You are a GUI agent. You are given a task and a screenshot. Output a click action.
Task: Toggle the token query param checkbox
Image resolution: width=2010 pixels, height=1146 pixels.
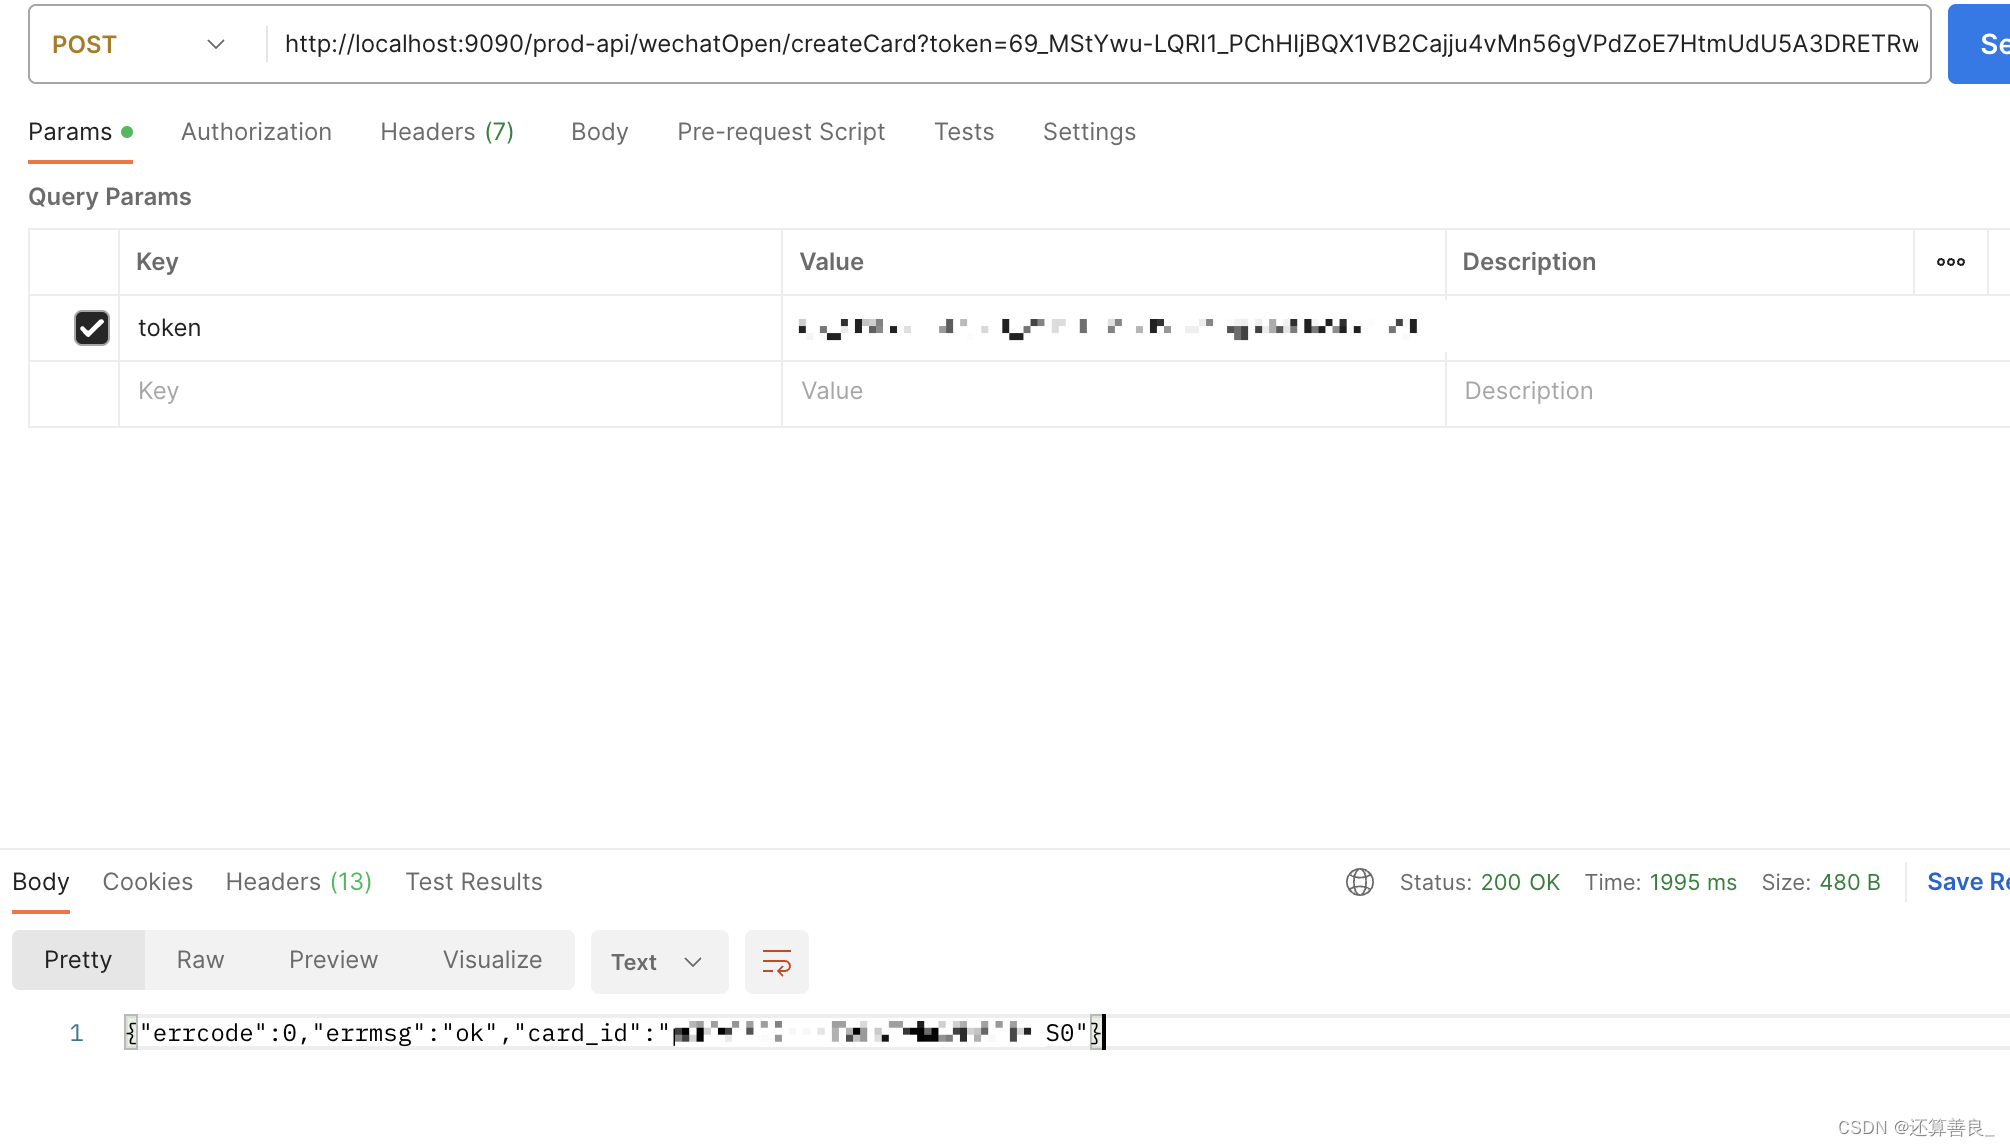(90, 327)
